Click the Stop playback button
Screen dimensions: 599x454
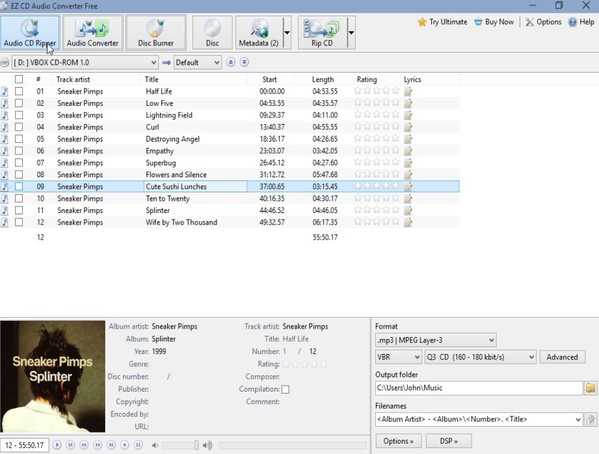tap(125, 445)
